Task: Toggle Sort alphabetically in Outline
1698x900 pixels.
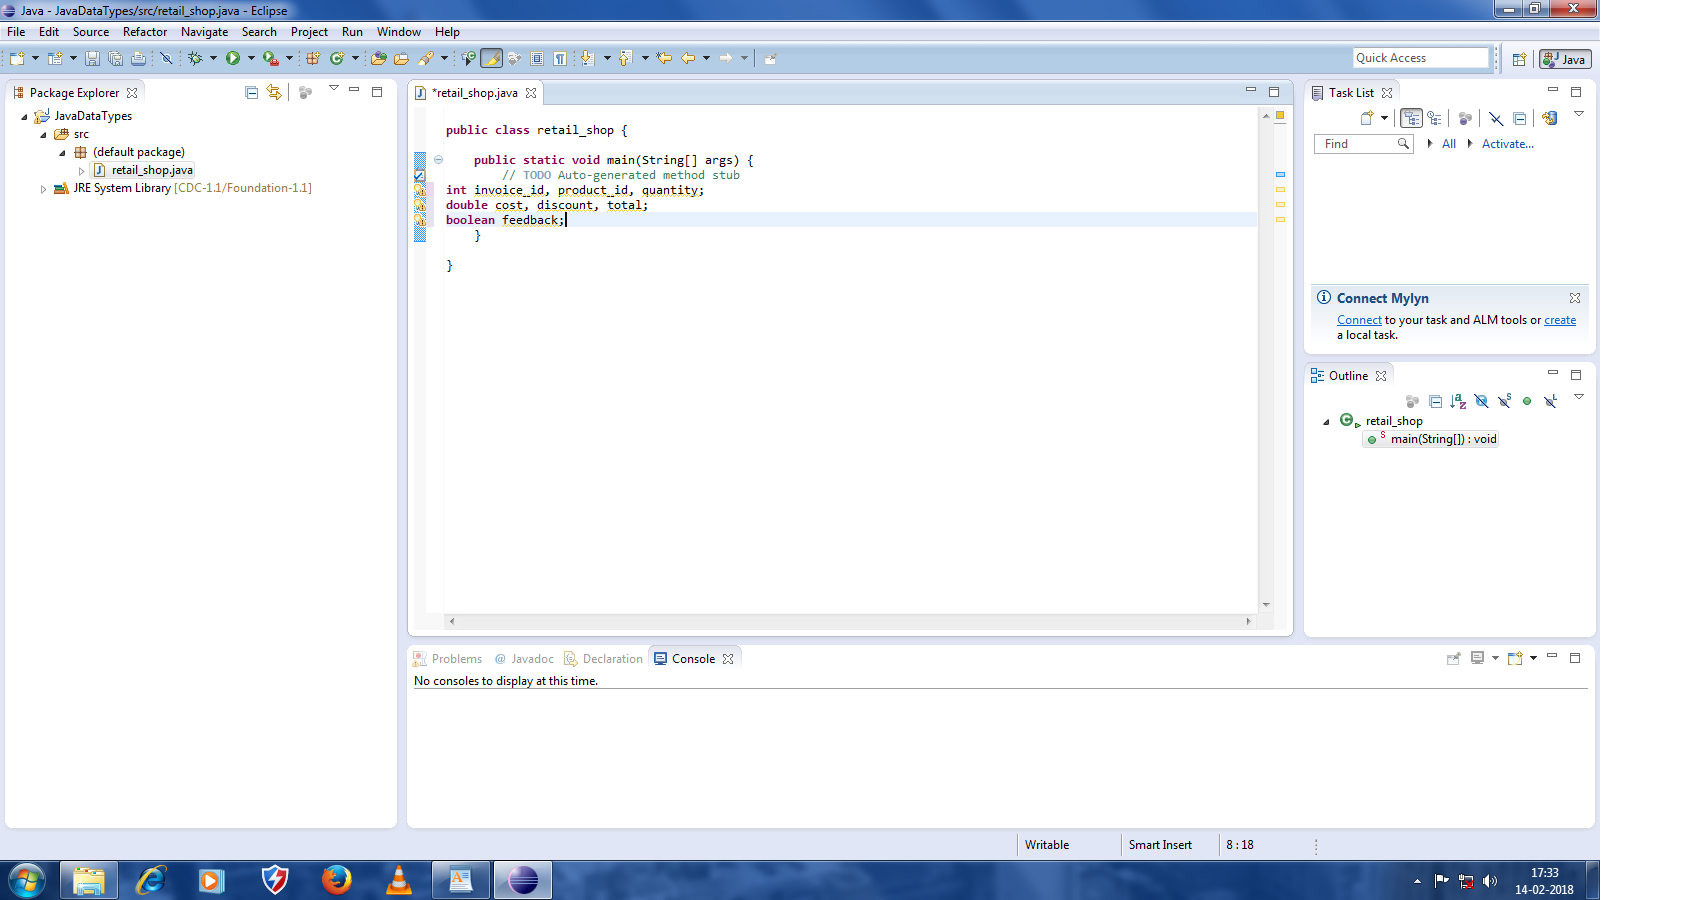Action: (1458, 401)
